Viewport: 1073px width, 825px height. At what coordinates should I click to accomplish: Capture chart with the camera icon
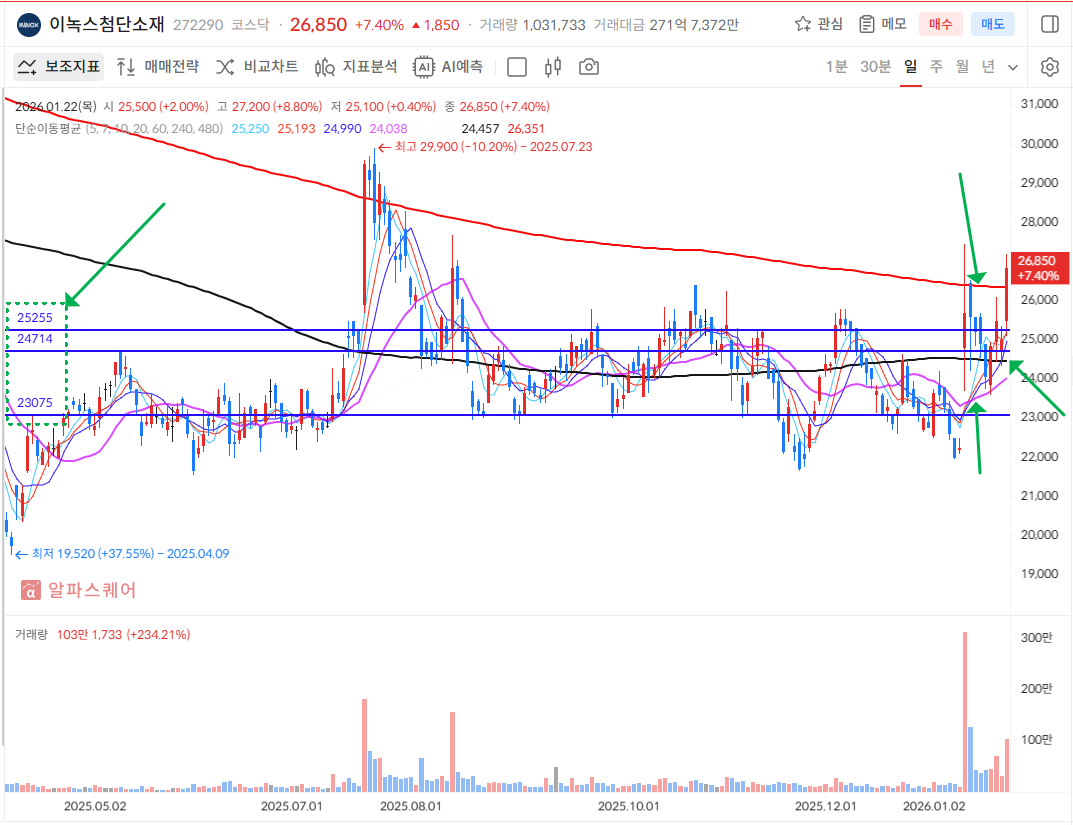[x=589, y=67]
